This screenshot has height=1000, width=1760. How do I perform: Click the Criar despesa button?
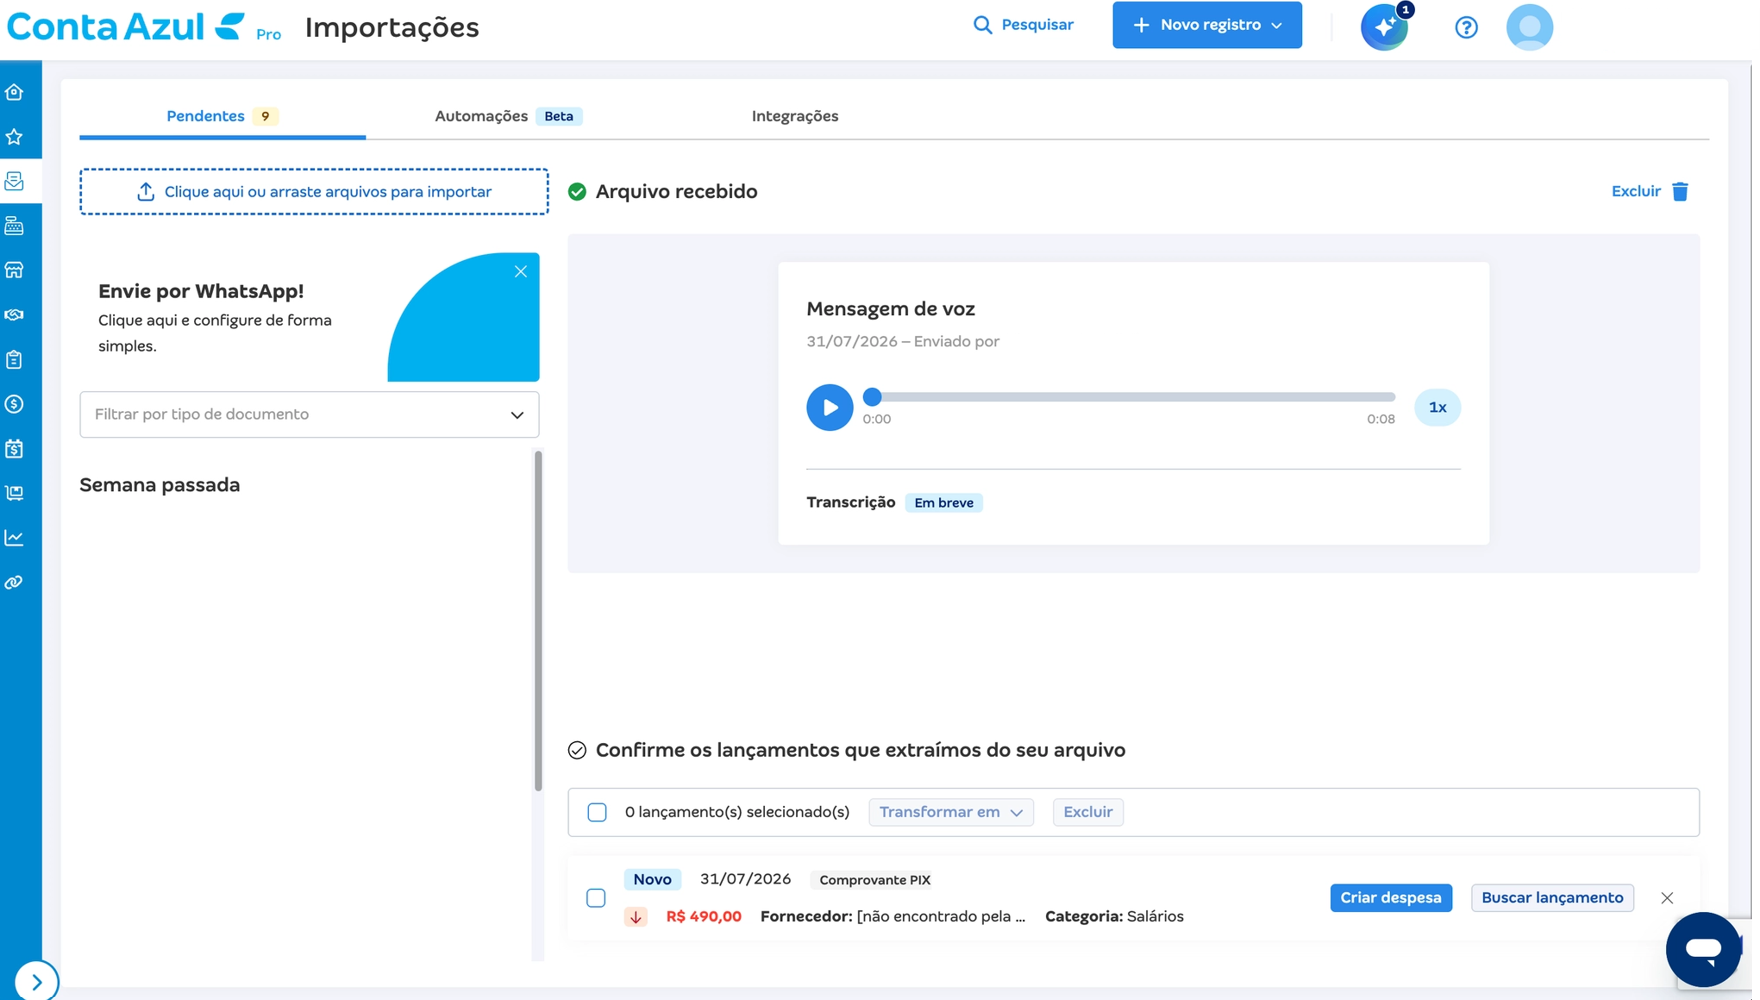(x=1391, y=898)
